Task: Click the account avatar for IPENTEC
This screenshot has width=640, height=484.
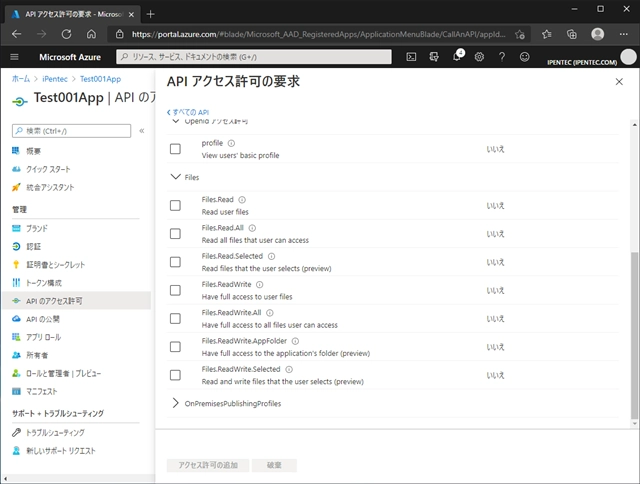Action: 628,57
